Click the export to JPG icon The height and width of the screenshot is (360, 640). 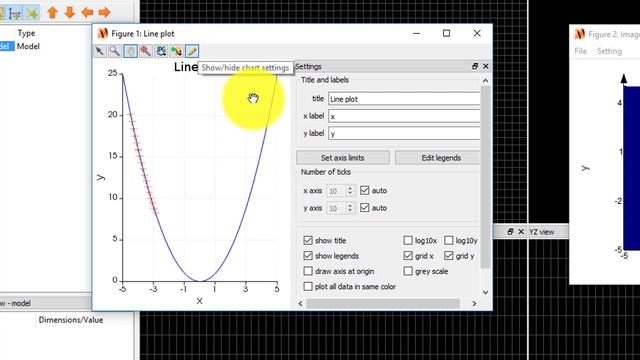[x=161, y=51]
